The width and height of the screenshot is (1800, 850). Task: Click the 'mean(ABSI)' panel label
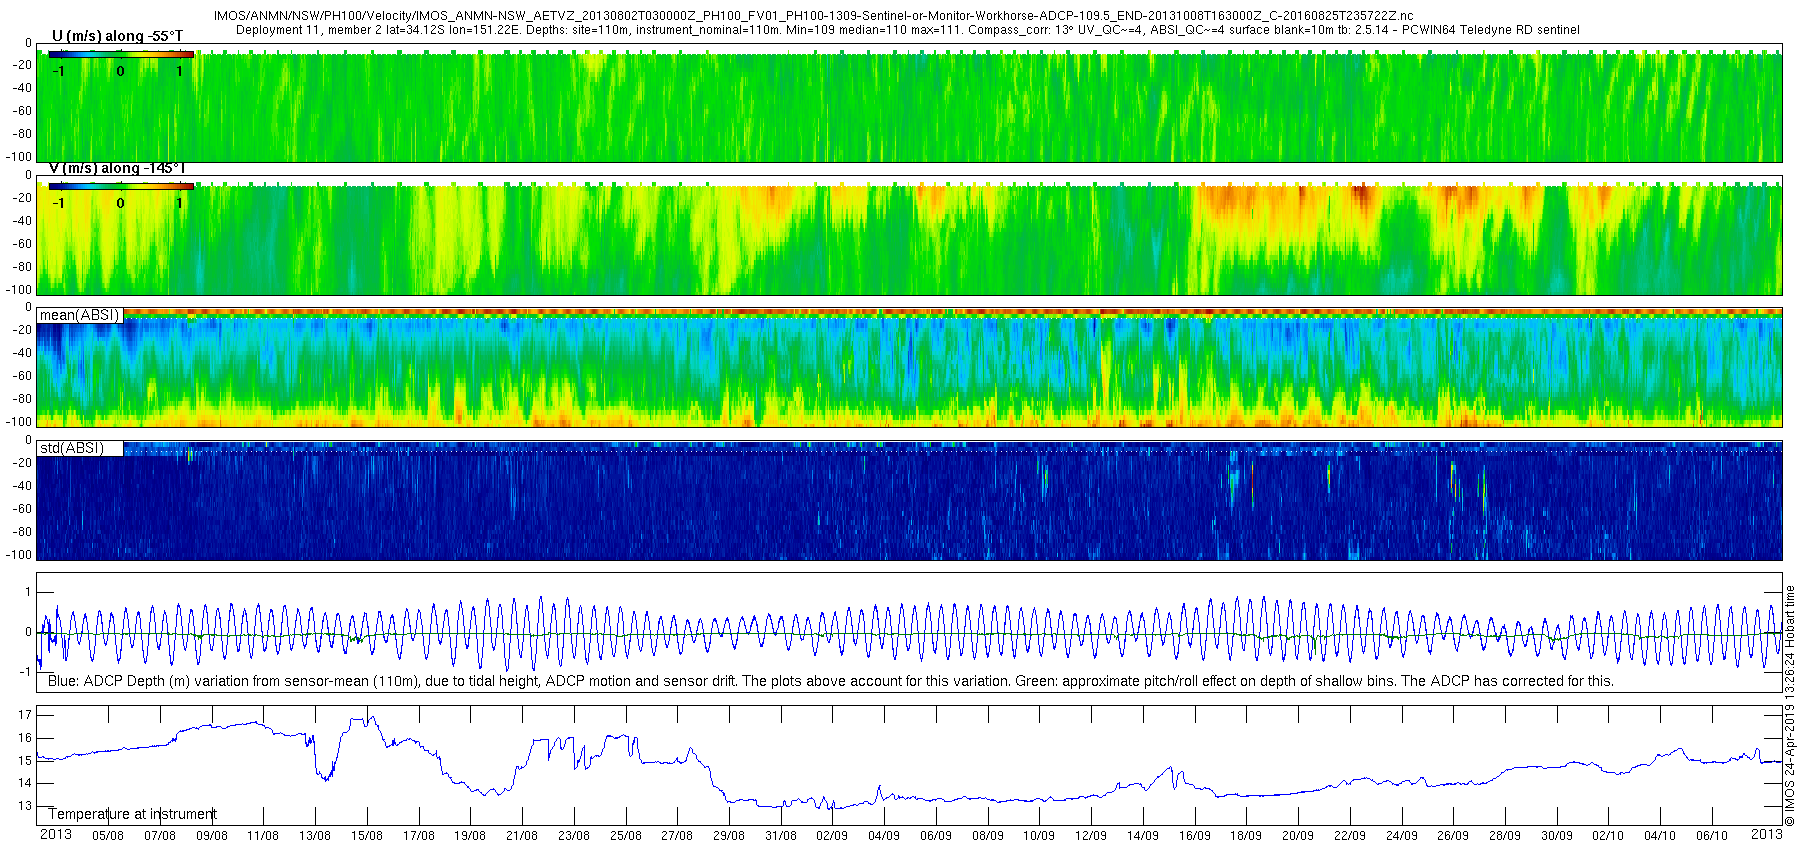(x=79, y=315)
